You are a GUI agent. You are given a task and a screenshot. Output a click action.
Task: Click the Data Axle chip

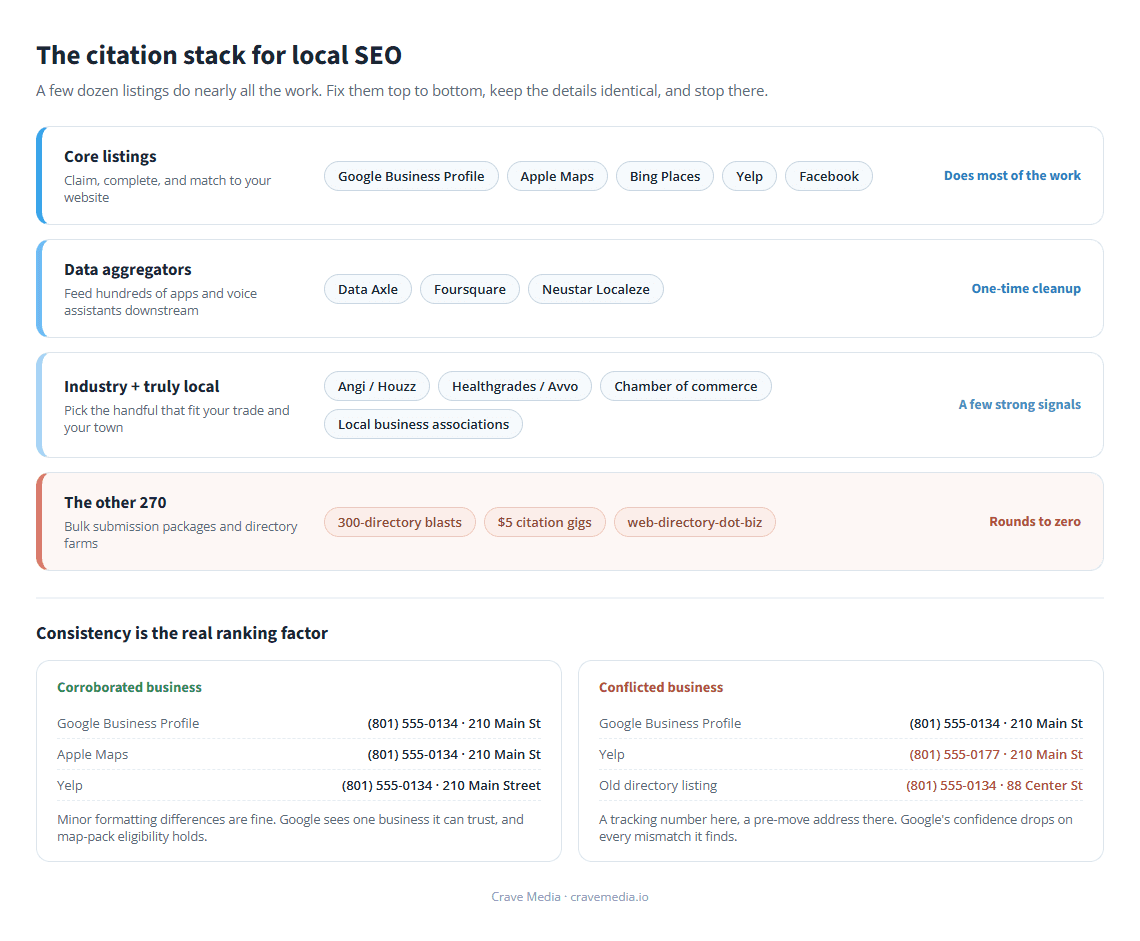(368, 289)
